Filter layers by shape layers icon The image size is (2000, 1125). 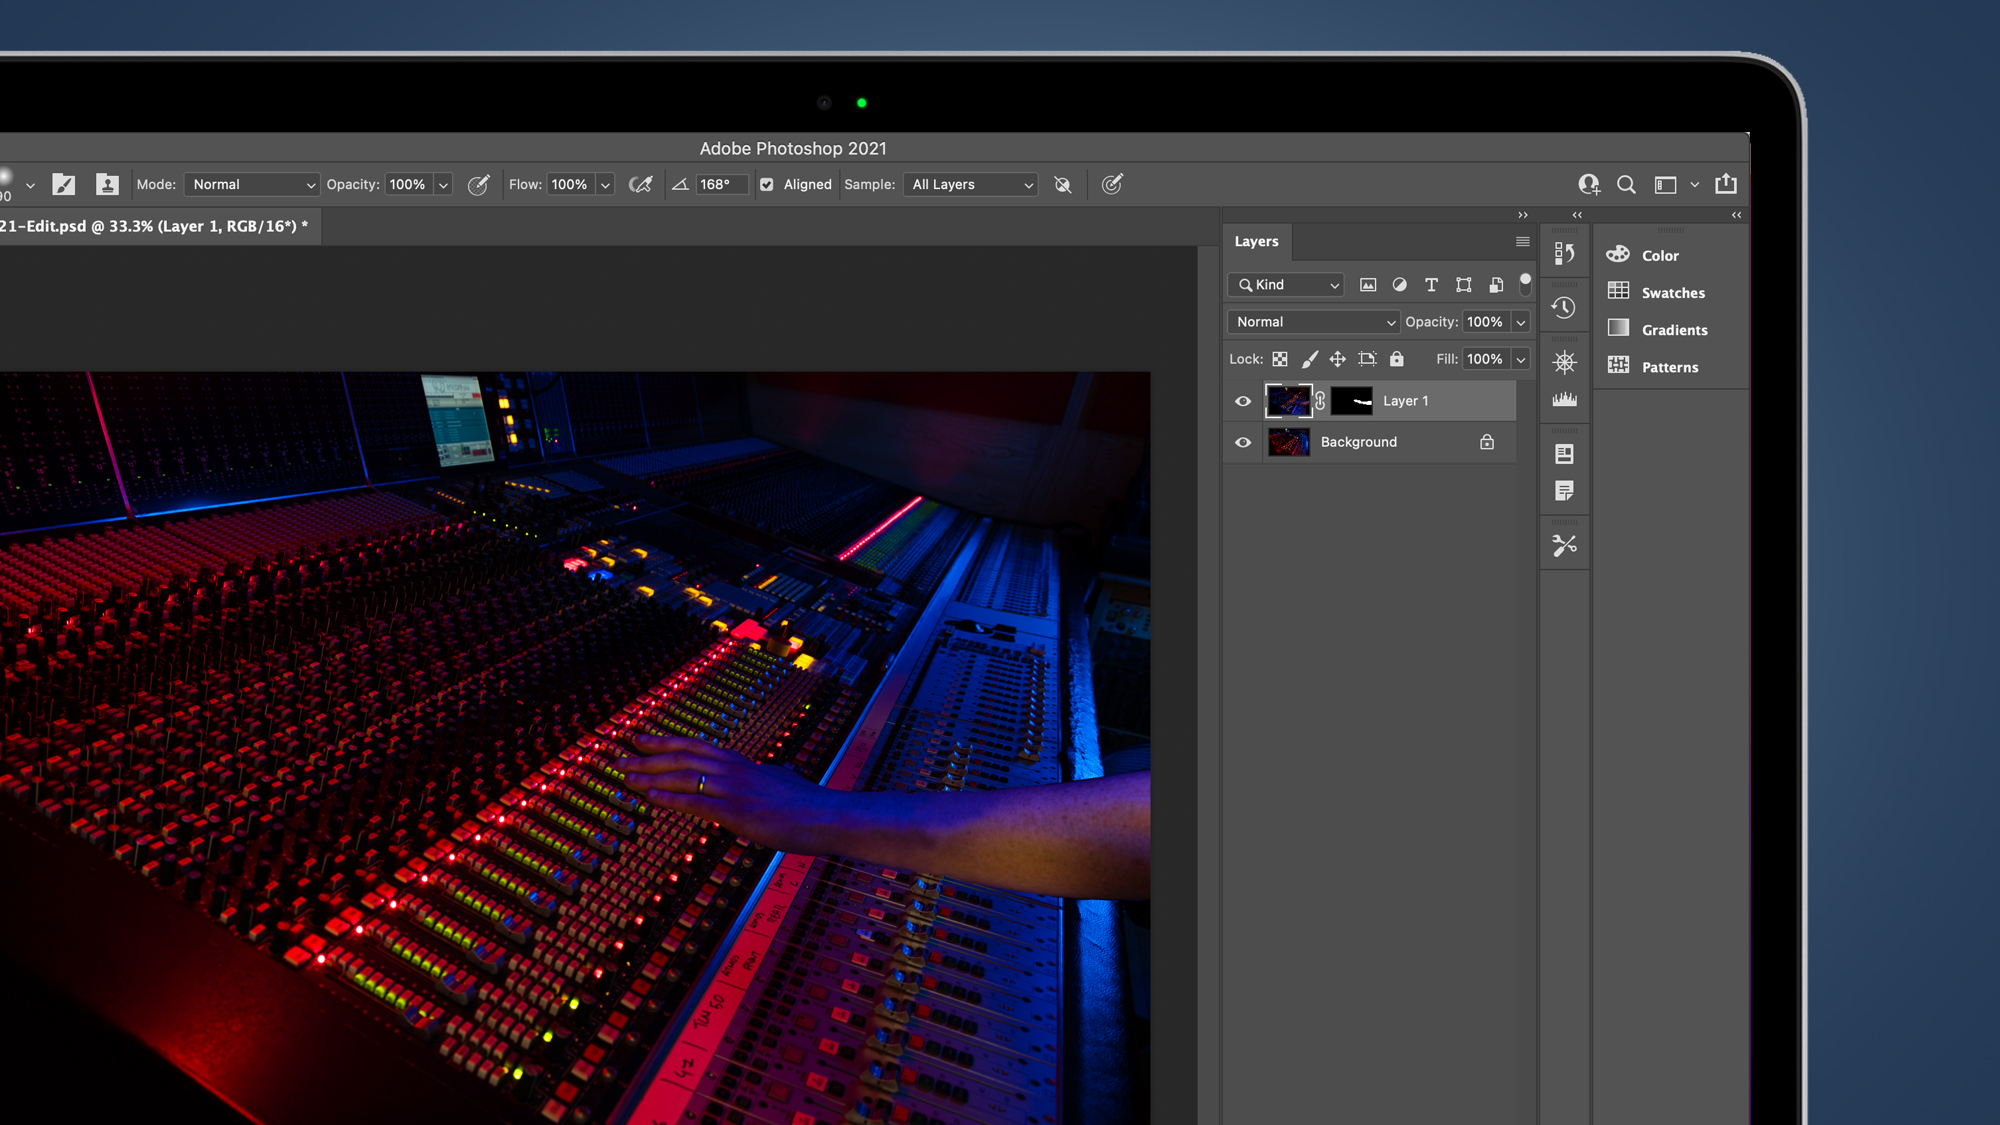click(x=1464, y=285)
